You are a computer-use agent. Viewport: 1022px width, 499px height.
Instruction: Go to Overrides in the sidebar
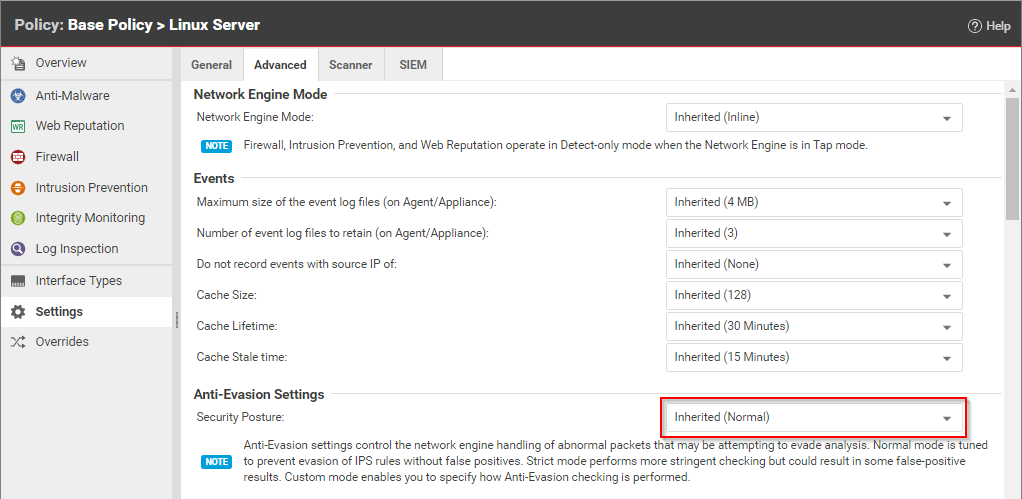click(62, 342)
